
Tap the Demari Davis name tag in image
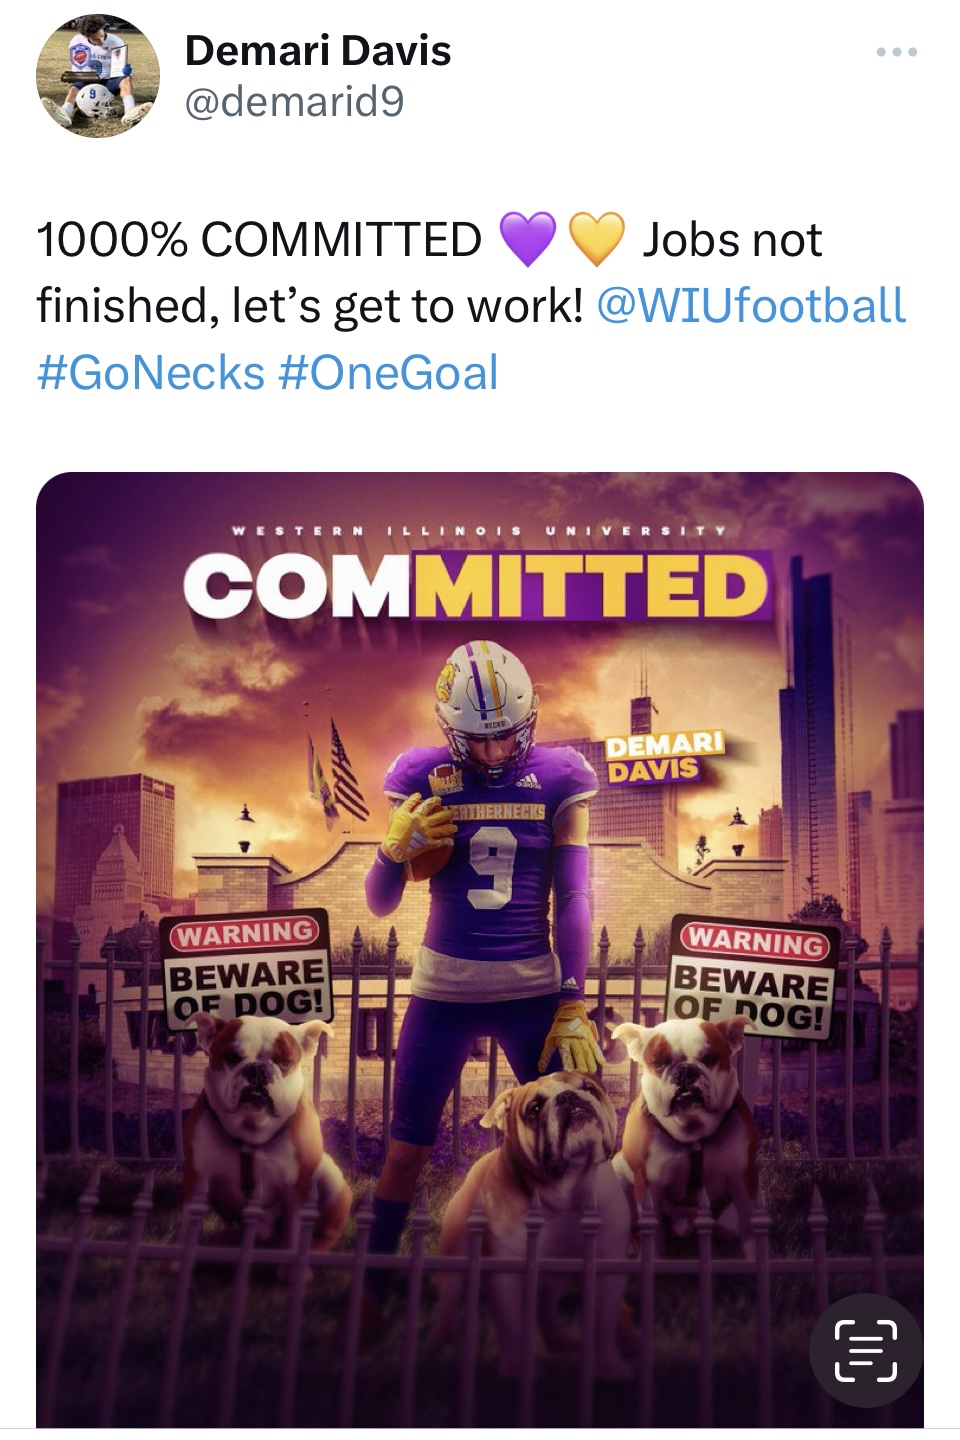click(x=665, y=757)
